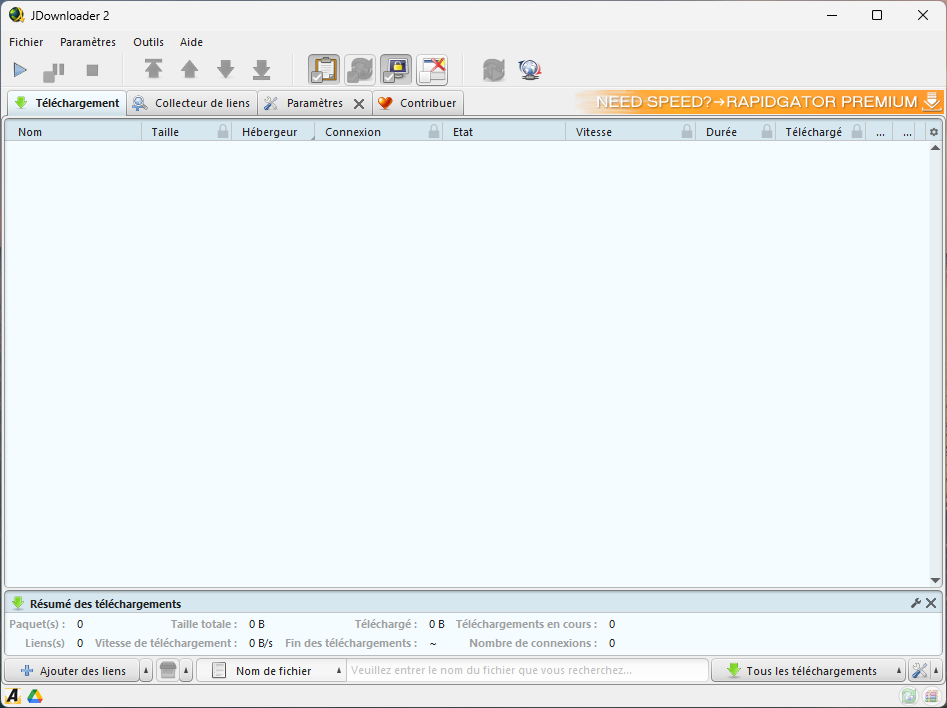Click Ajouter des liens button
This screenshot has height=708, width=947.
pos(72,671)
